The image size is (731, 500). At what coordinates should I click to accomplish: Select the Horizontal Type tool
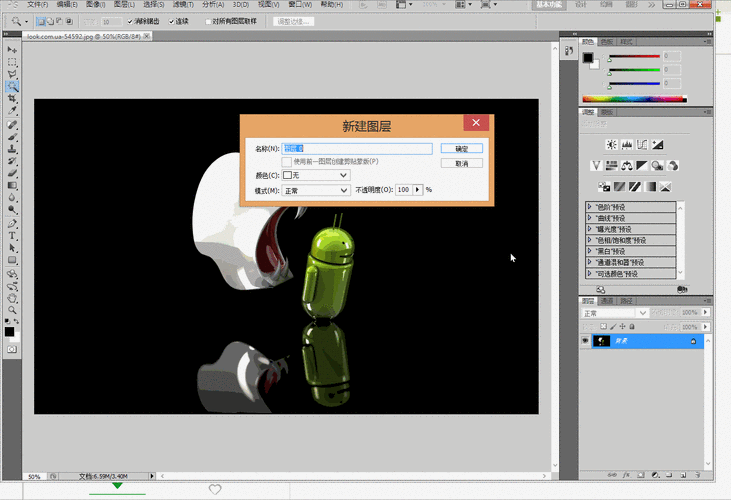click(12, 236)
